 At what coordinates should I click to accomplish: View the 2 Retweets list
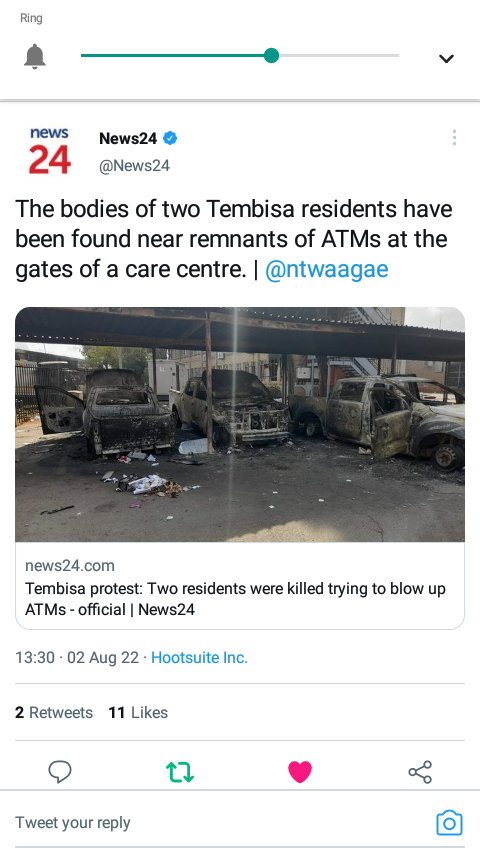coord(54,712)
